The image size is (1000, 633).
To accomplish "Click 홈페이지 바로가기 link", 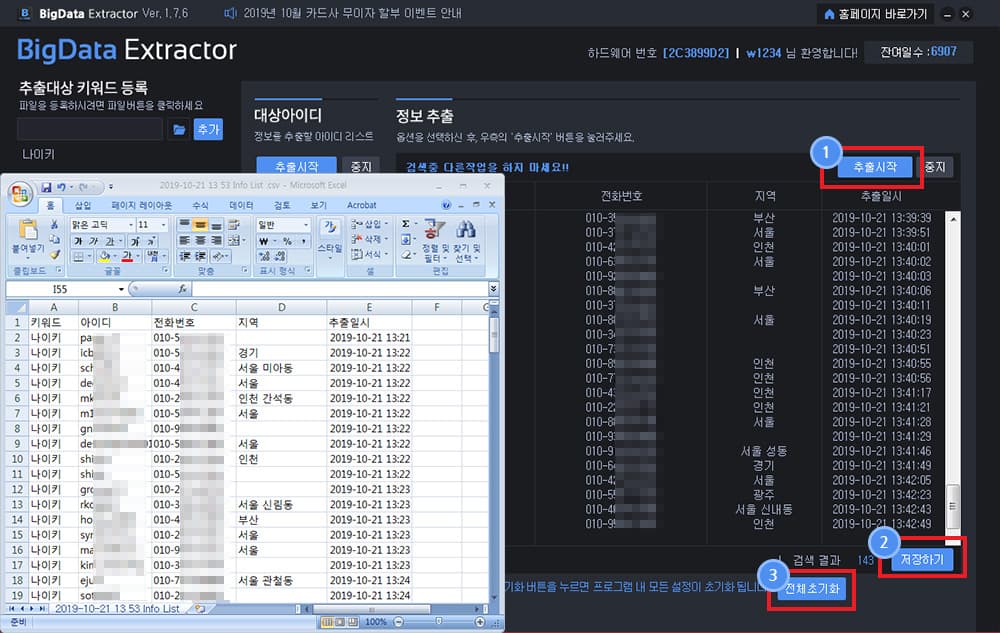I will click(875, 13).
